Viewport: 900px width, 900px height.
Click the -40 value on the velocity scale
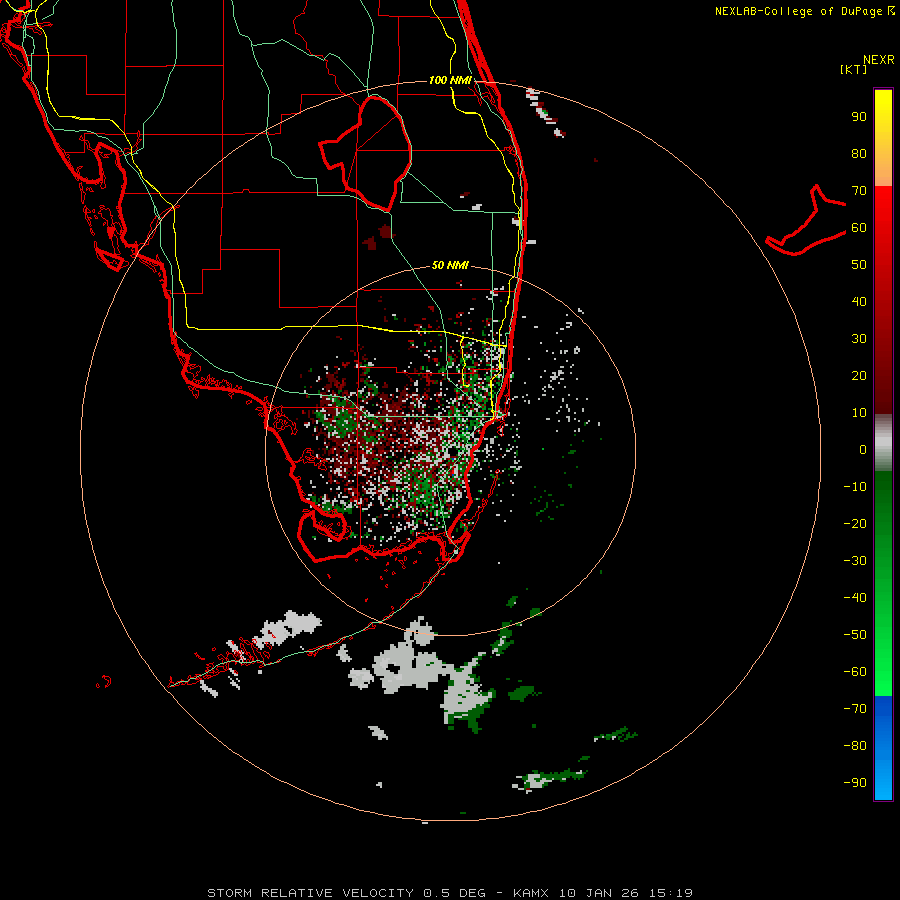[855, 598]
